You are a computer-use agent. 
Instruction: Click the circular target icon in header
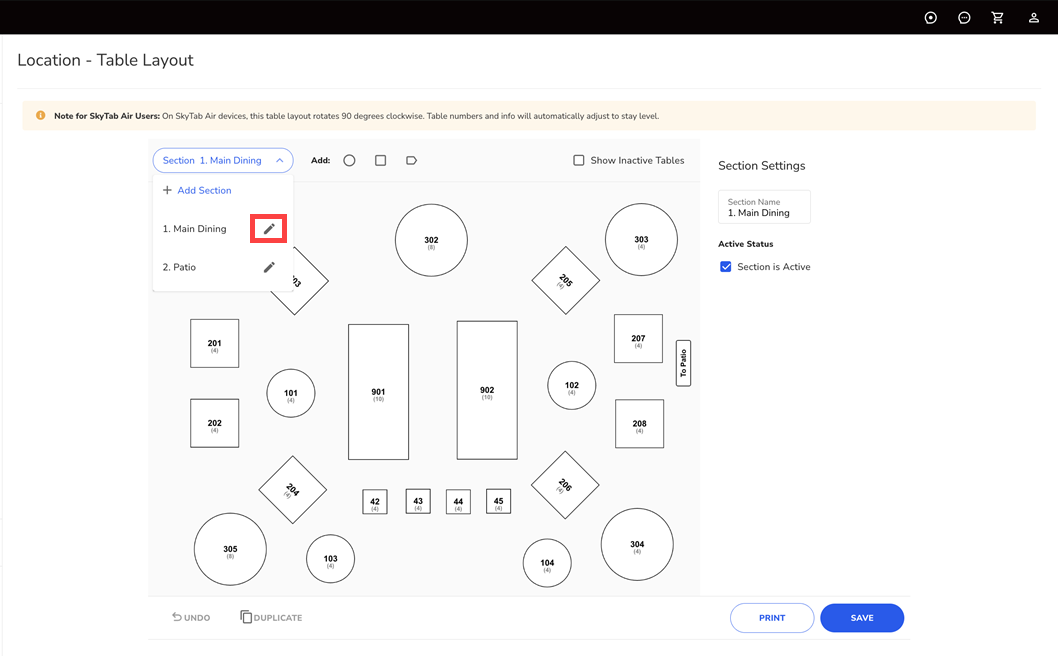[930, 18]
